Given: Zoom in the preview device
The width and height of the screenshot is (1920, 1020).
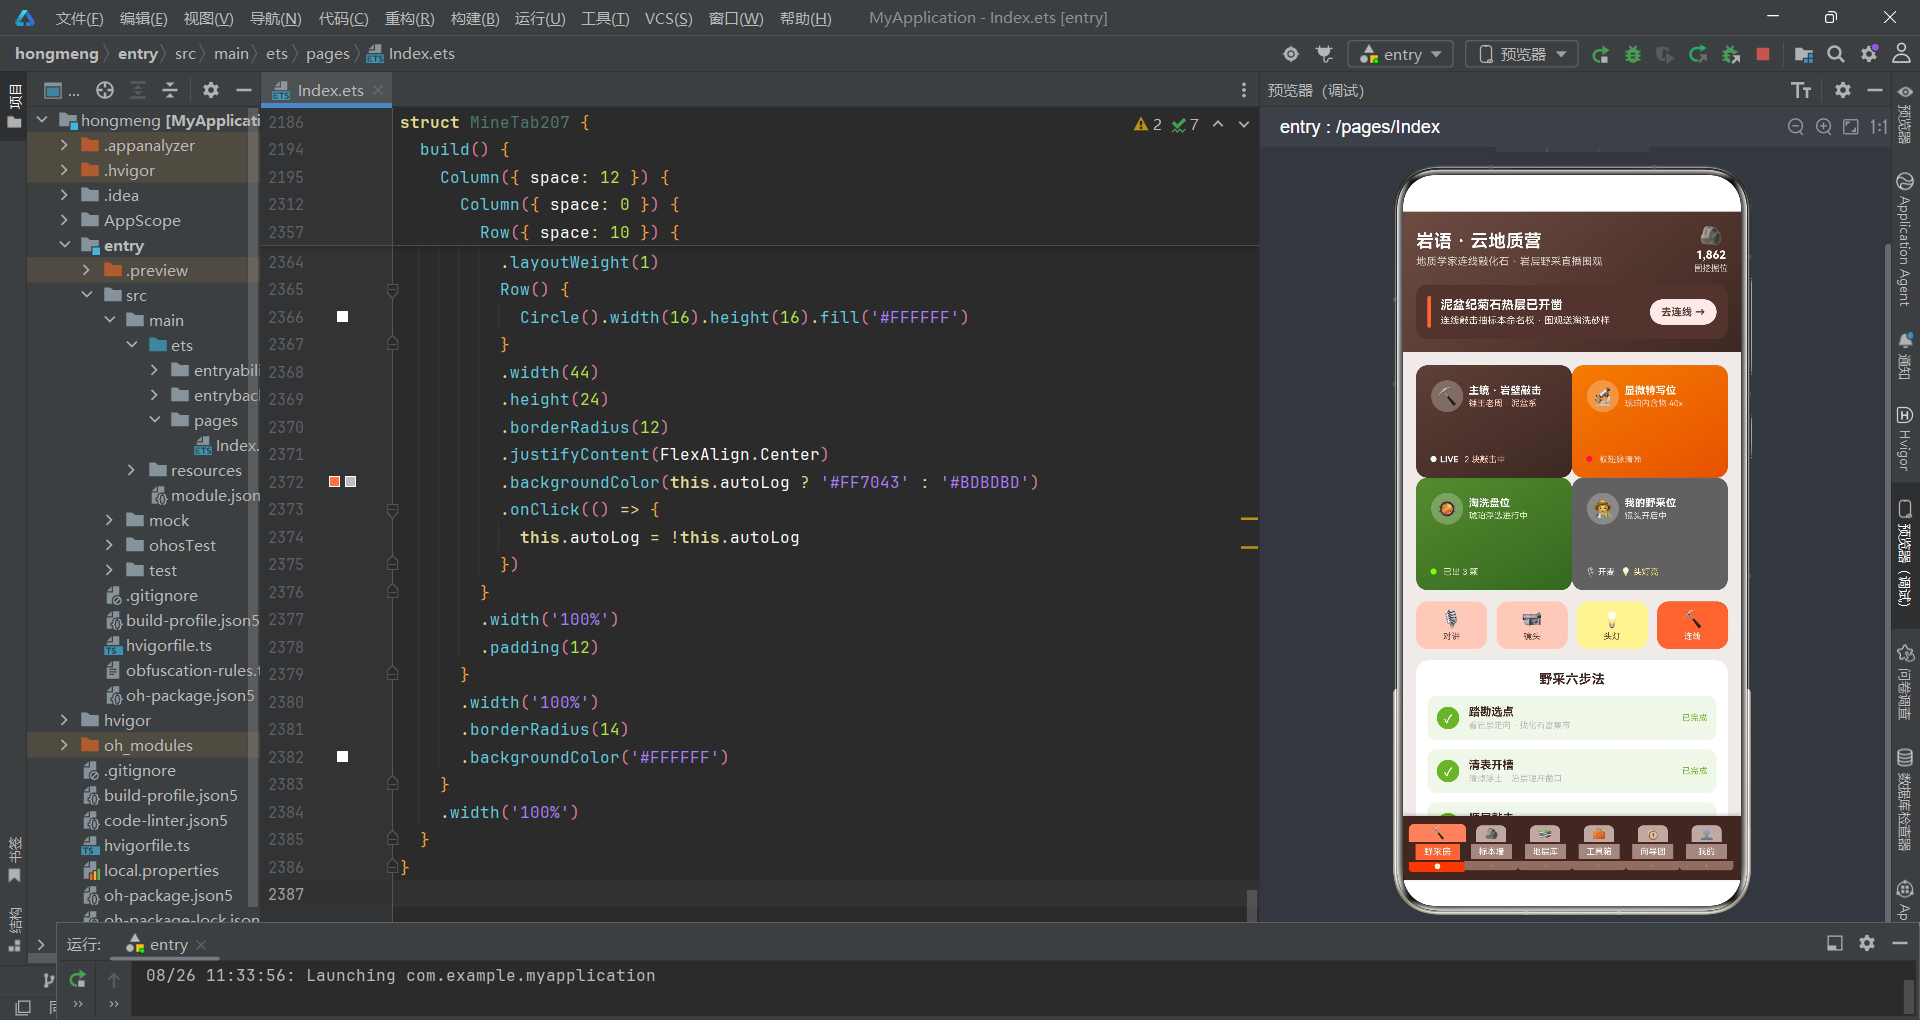Looking at the screenshot, I should point(1824,127).
